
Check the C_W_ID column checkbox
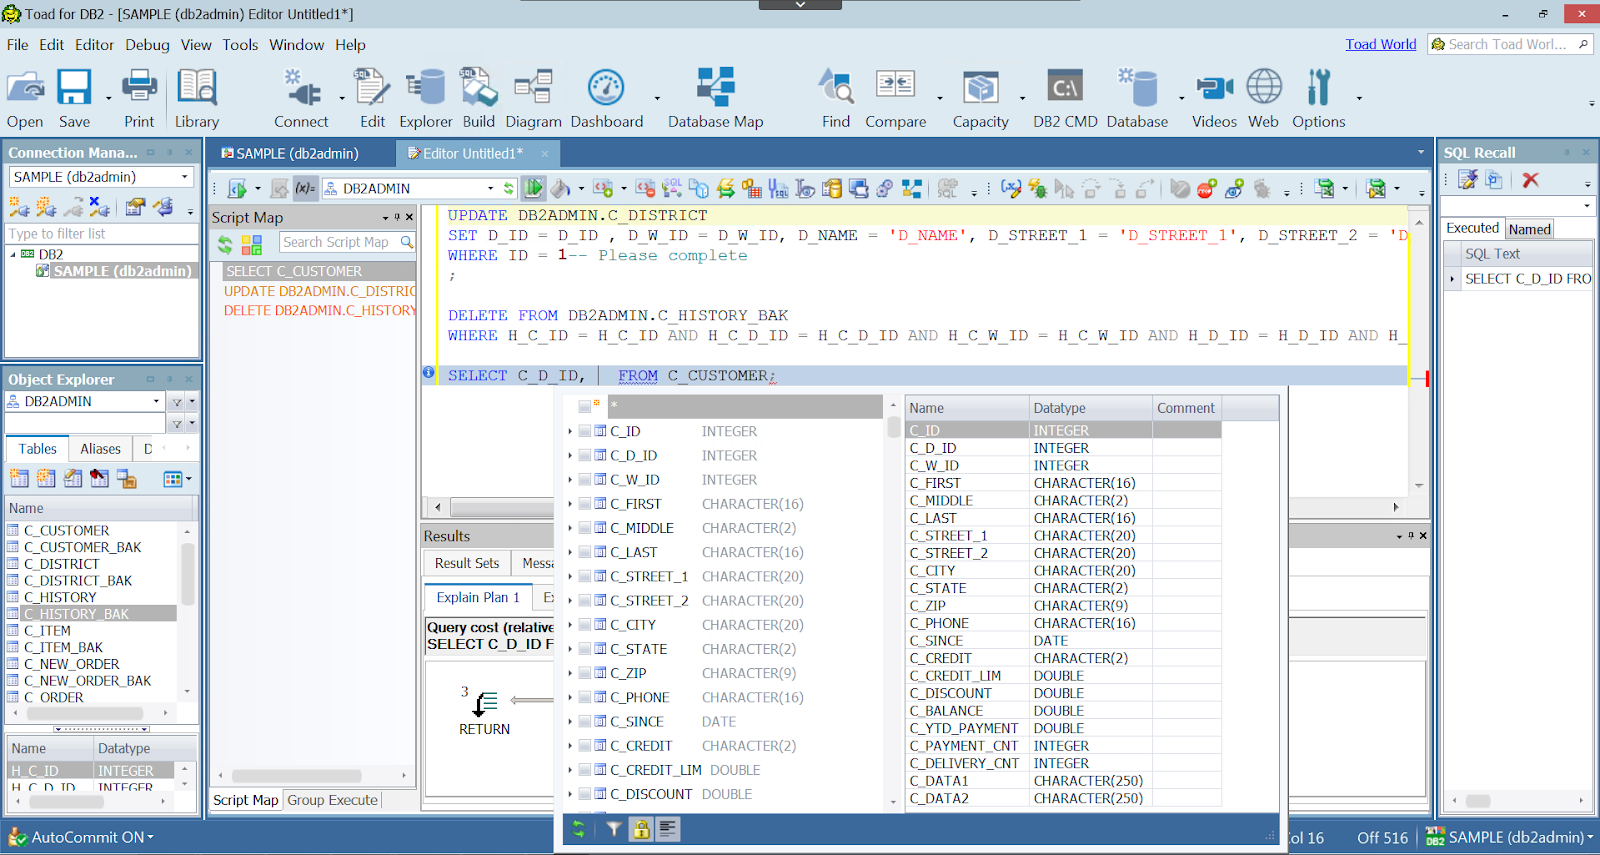click(x=585, y=480)
